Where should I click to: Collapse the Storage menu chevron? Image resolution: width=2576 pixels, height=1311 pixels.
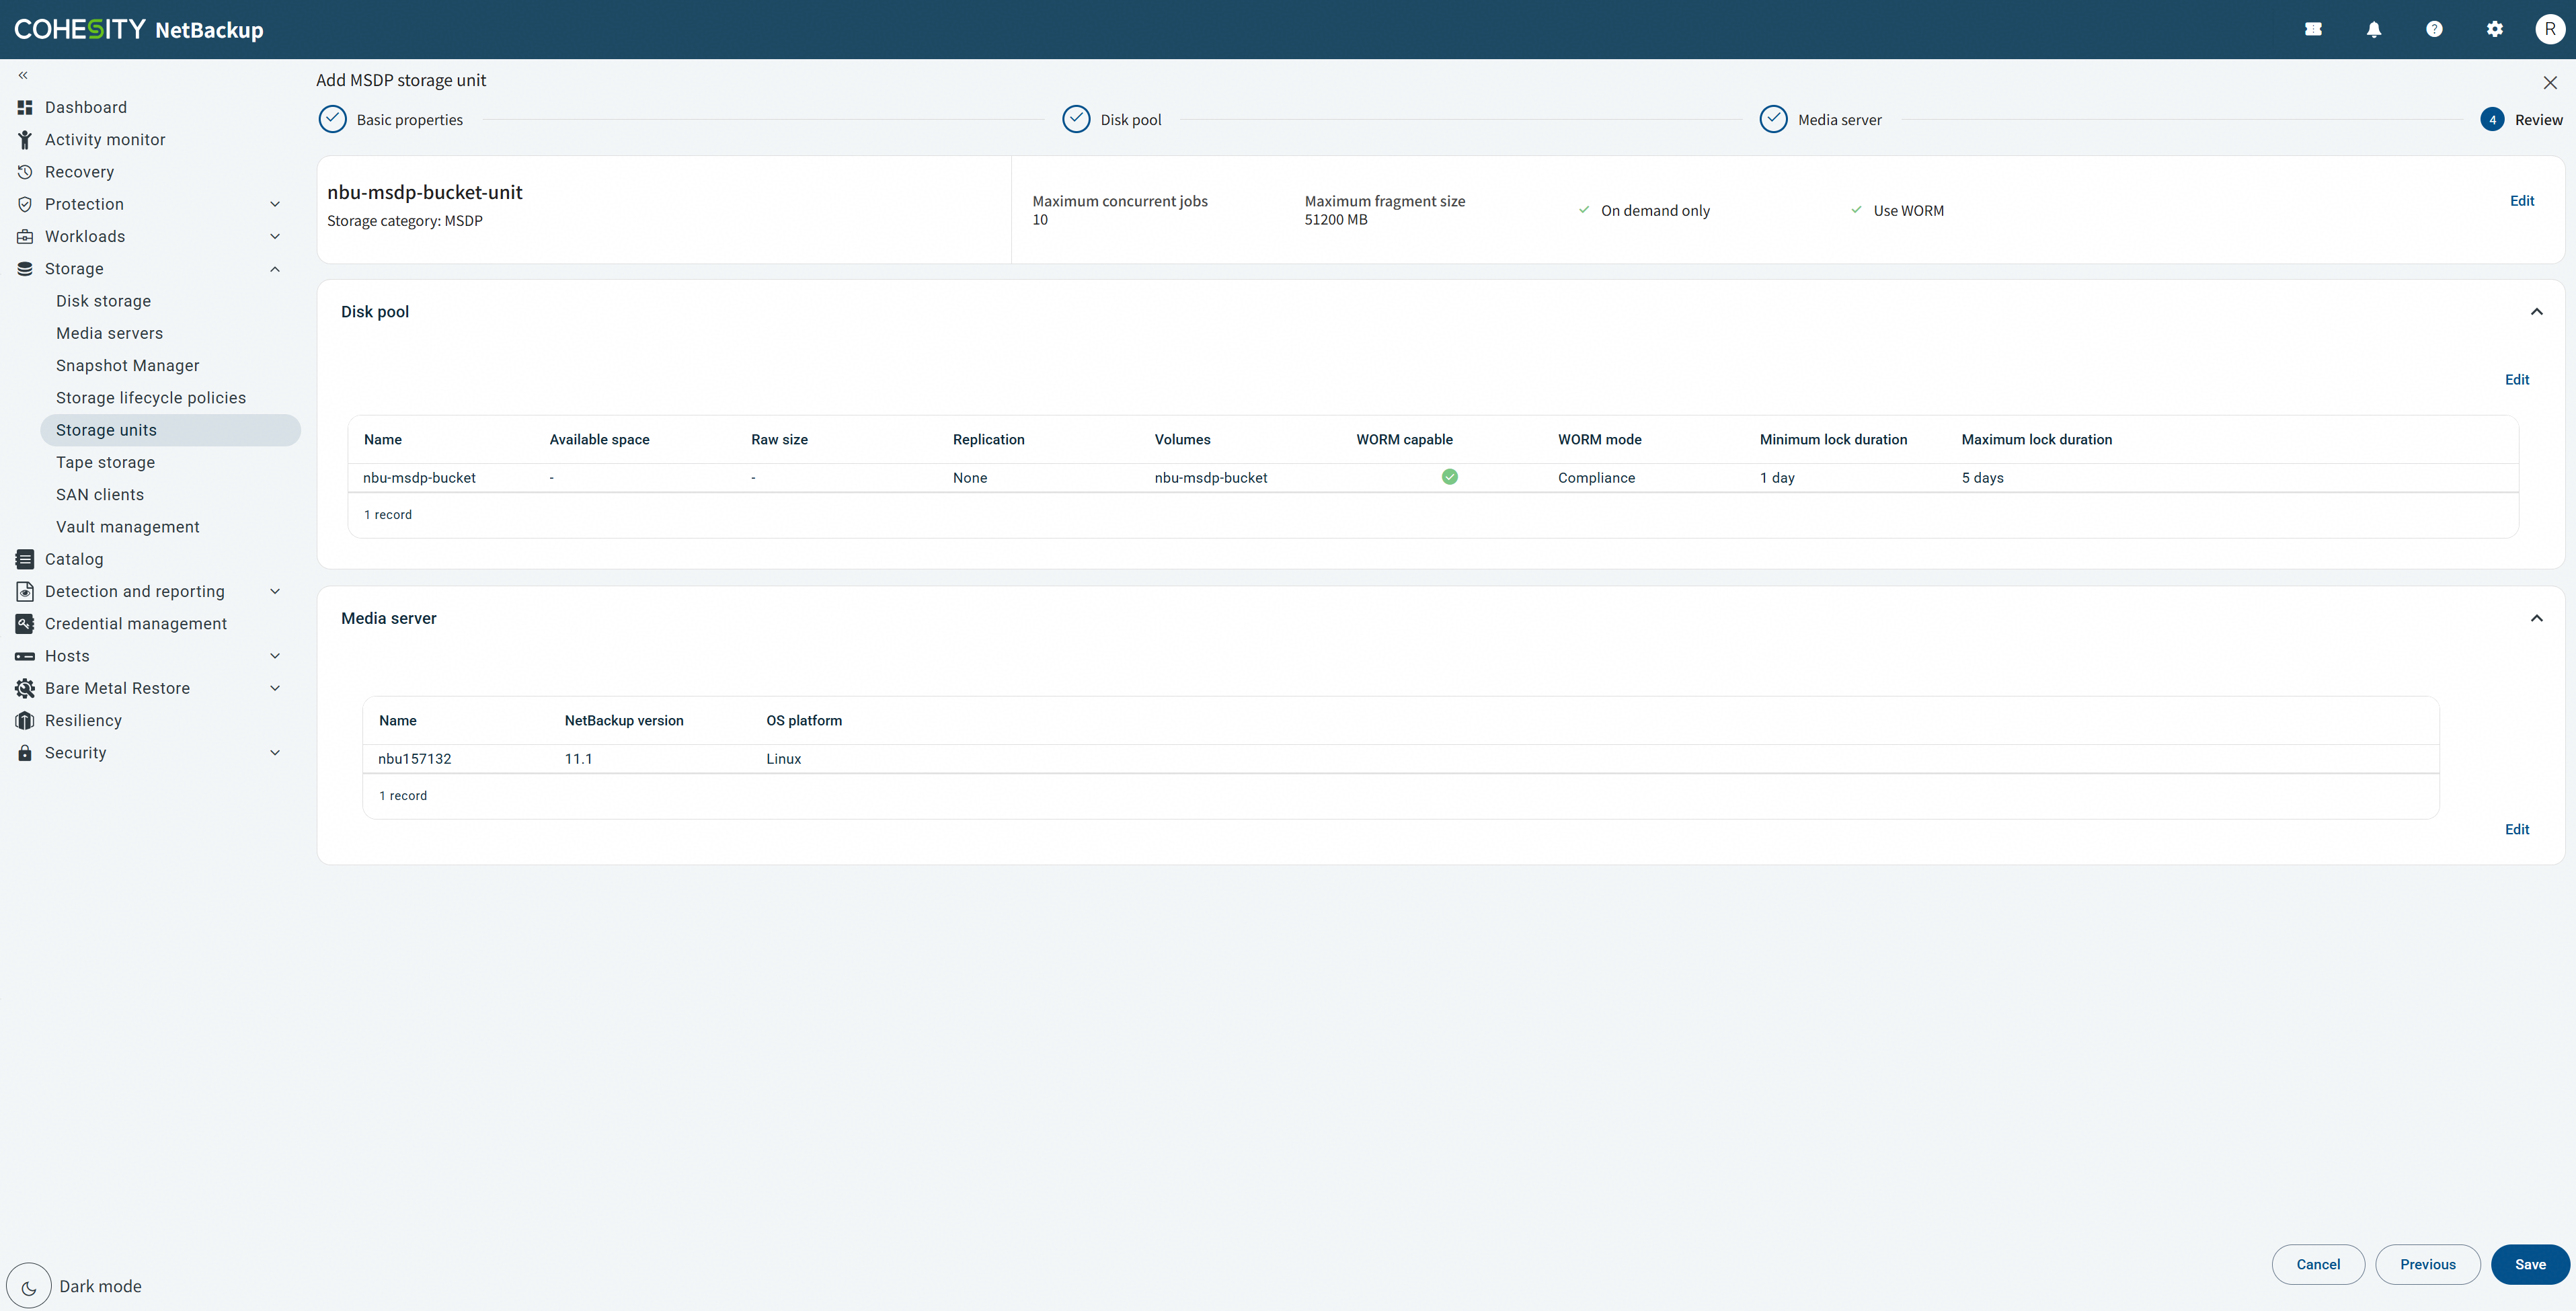coord(275,269)
